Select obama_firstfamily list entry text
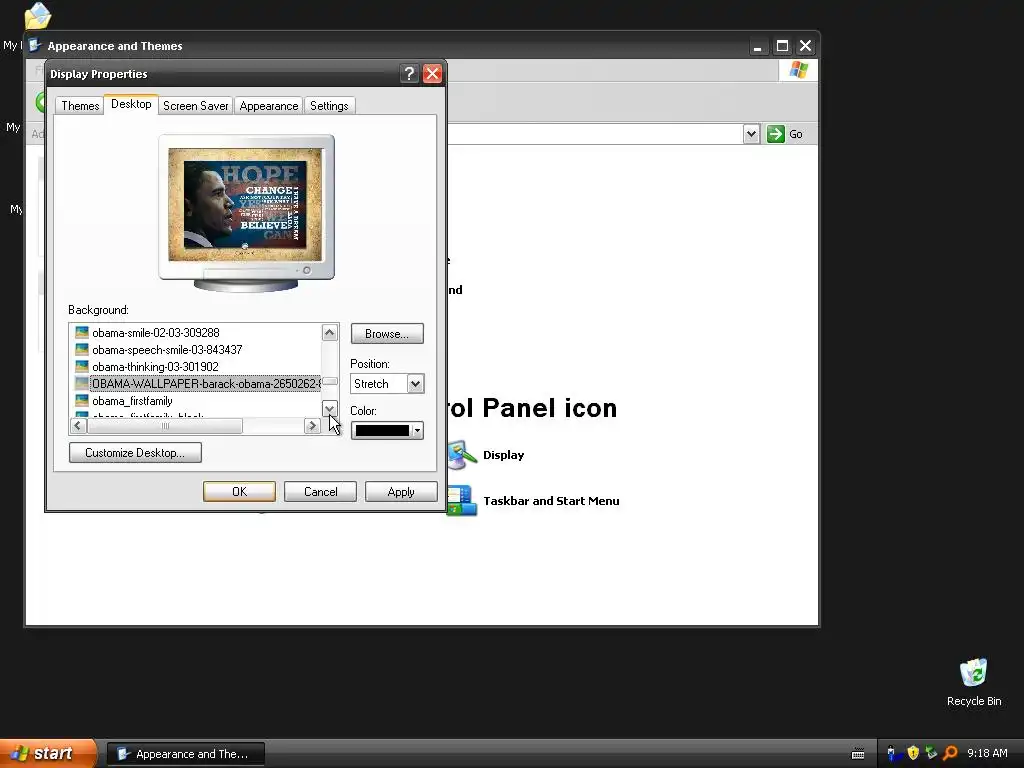Viewport: 1024px width, 768px height. pos(133,401)
